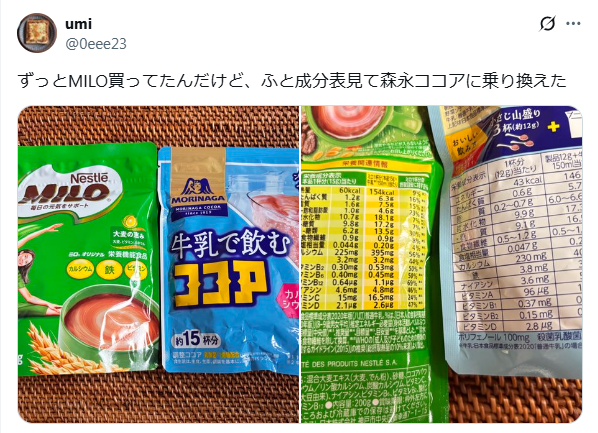Click the yellow 鉄 badge on MILO pack
598x433 pixels.
coord(109,270)
